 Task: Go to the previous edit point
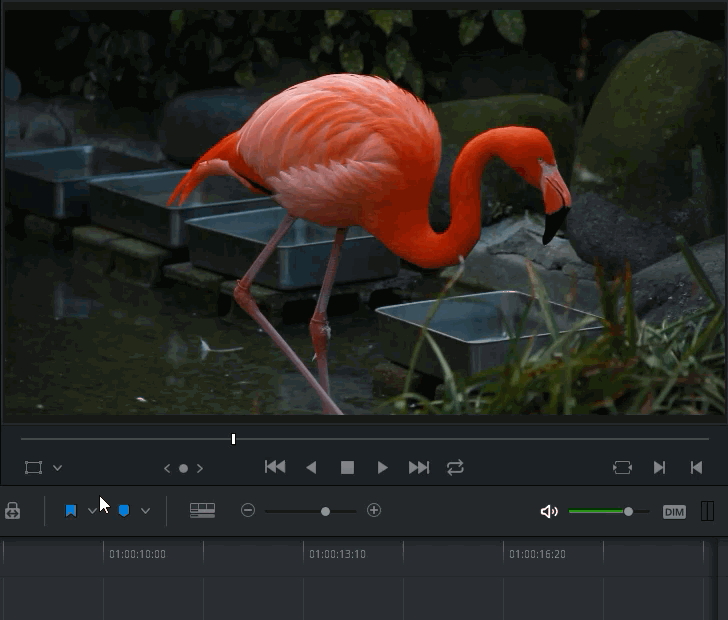click(x=696, y=467)
